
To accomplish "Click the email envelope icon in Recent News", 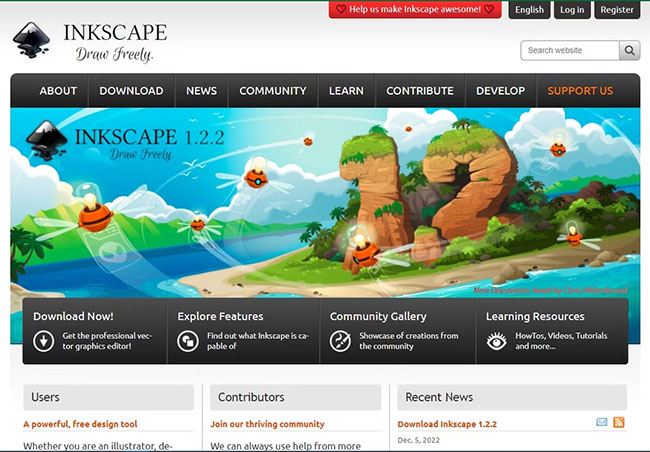I will pyautogui.click(x=601, y=422).
